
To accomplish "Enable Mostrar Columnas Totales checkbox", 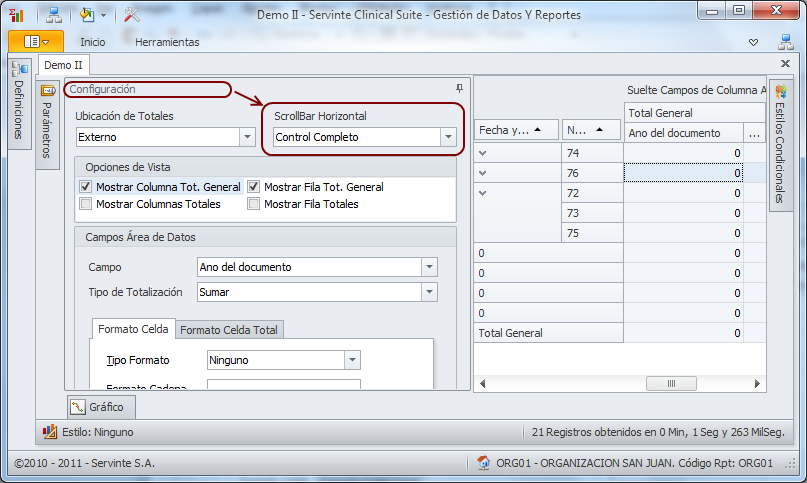I will pos(85,204).
